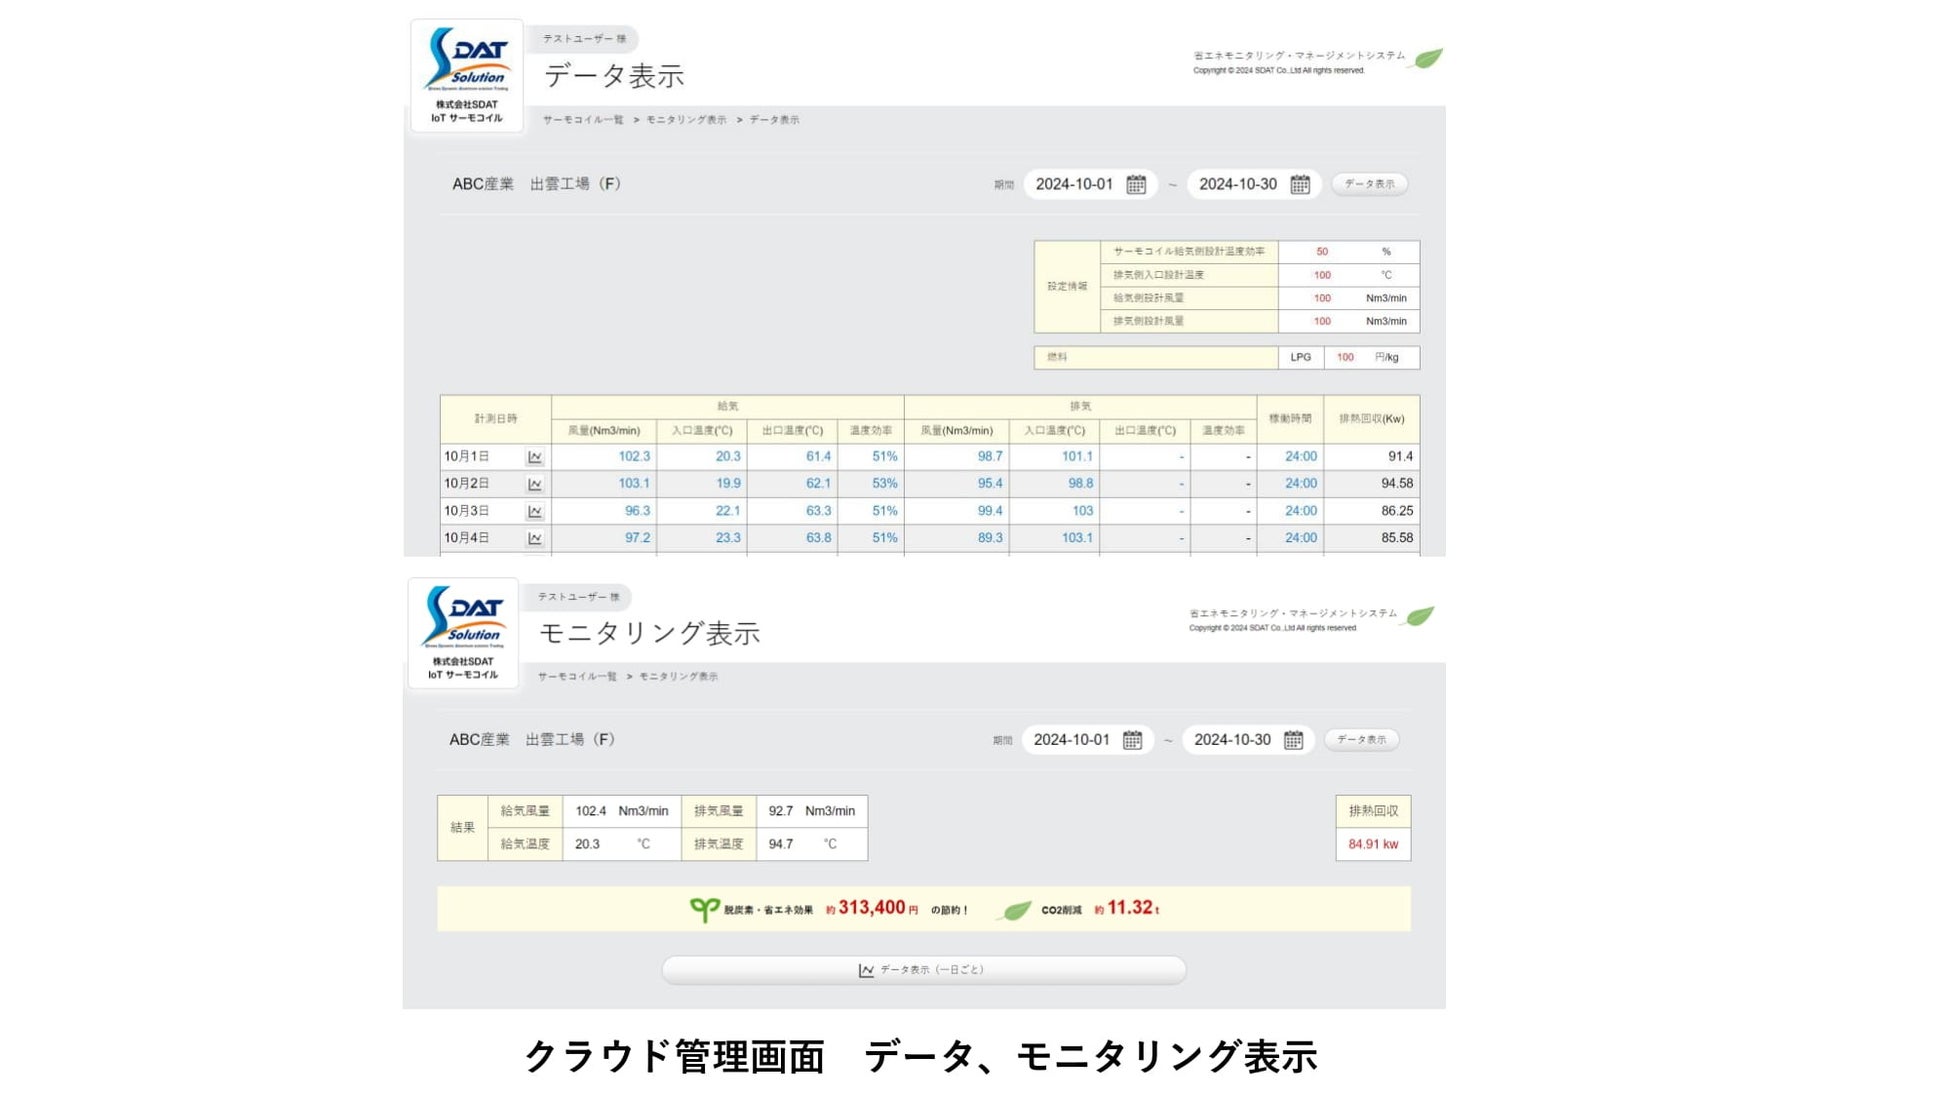Click the 2024-10-01 start date field in Data panel
The width and height of the screenshot is (1950, 1097).
1074,184
